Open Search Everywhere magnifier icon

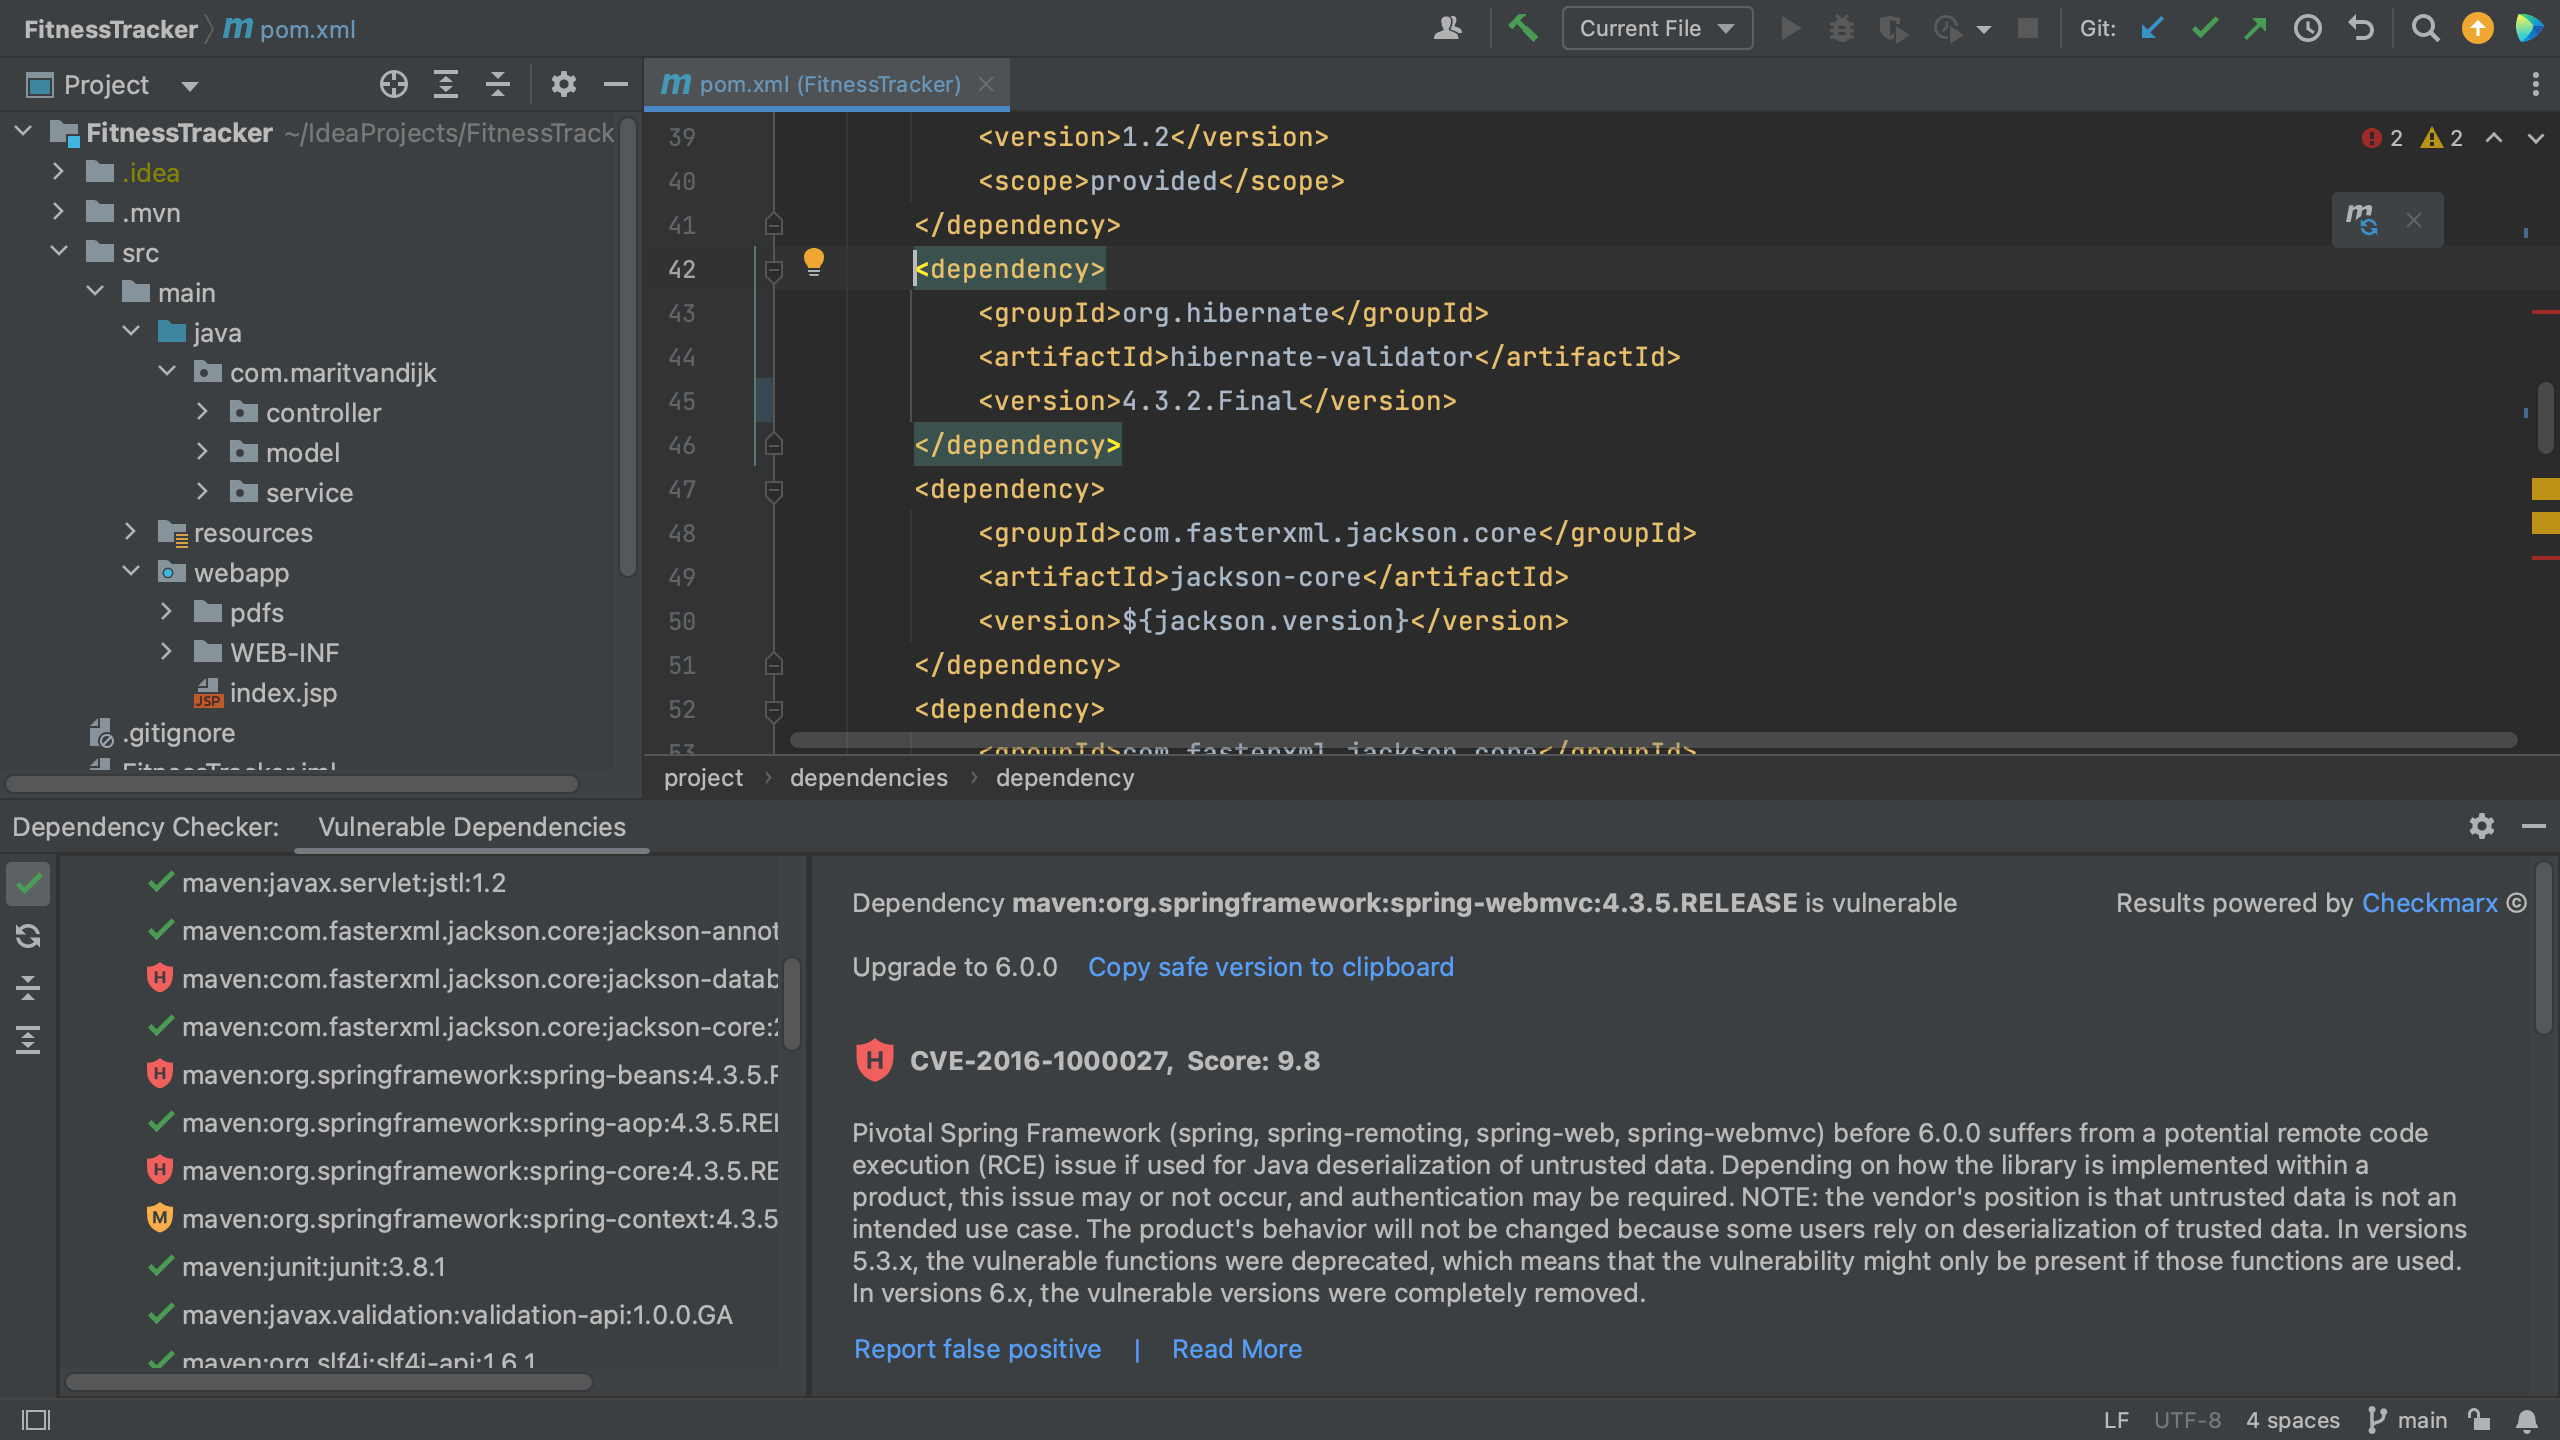click(2425, 28)
